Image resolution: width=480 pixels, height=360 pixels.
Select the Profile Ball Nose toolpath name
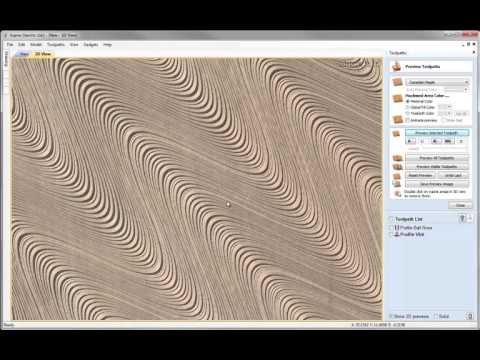pos(416,228)
